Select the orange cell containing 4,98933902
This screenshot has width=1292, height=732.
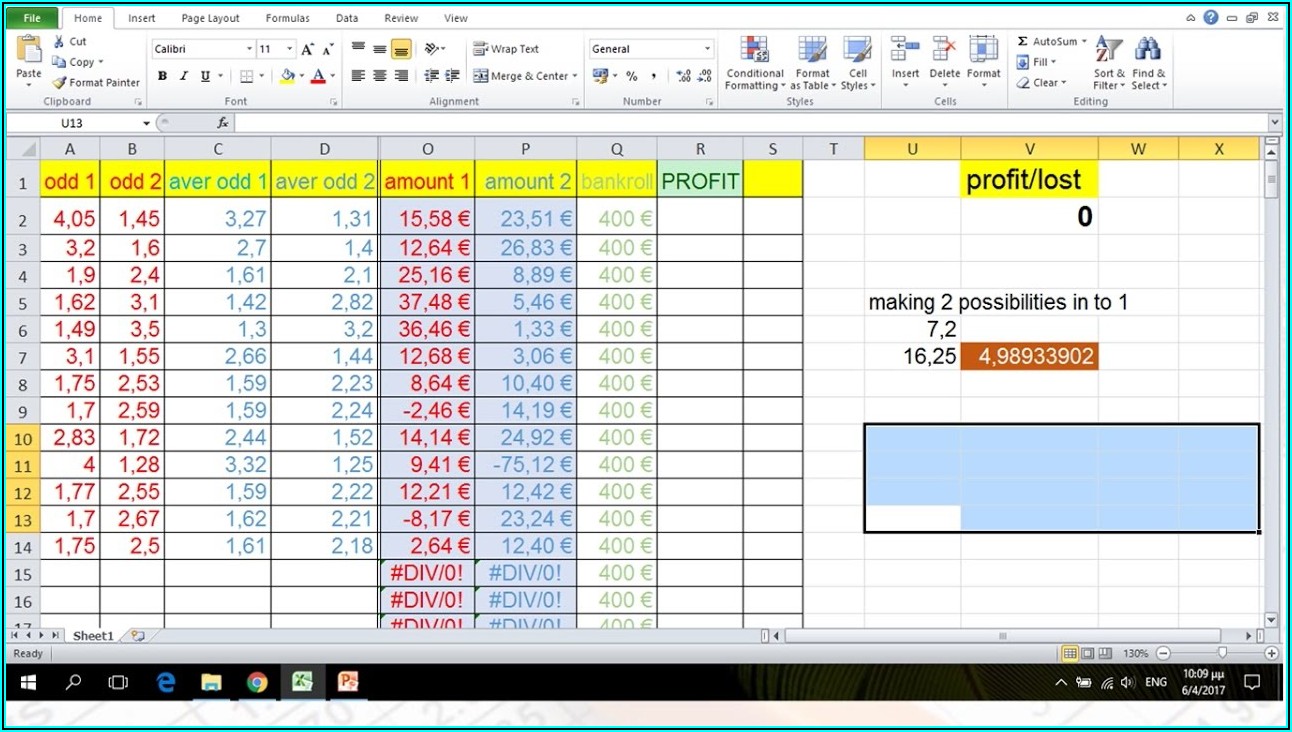tap(1029, 356)
